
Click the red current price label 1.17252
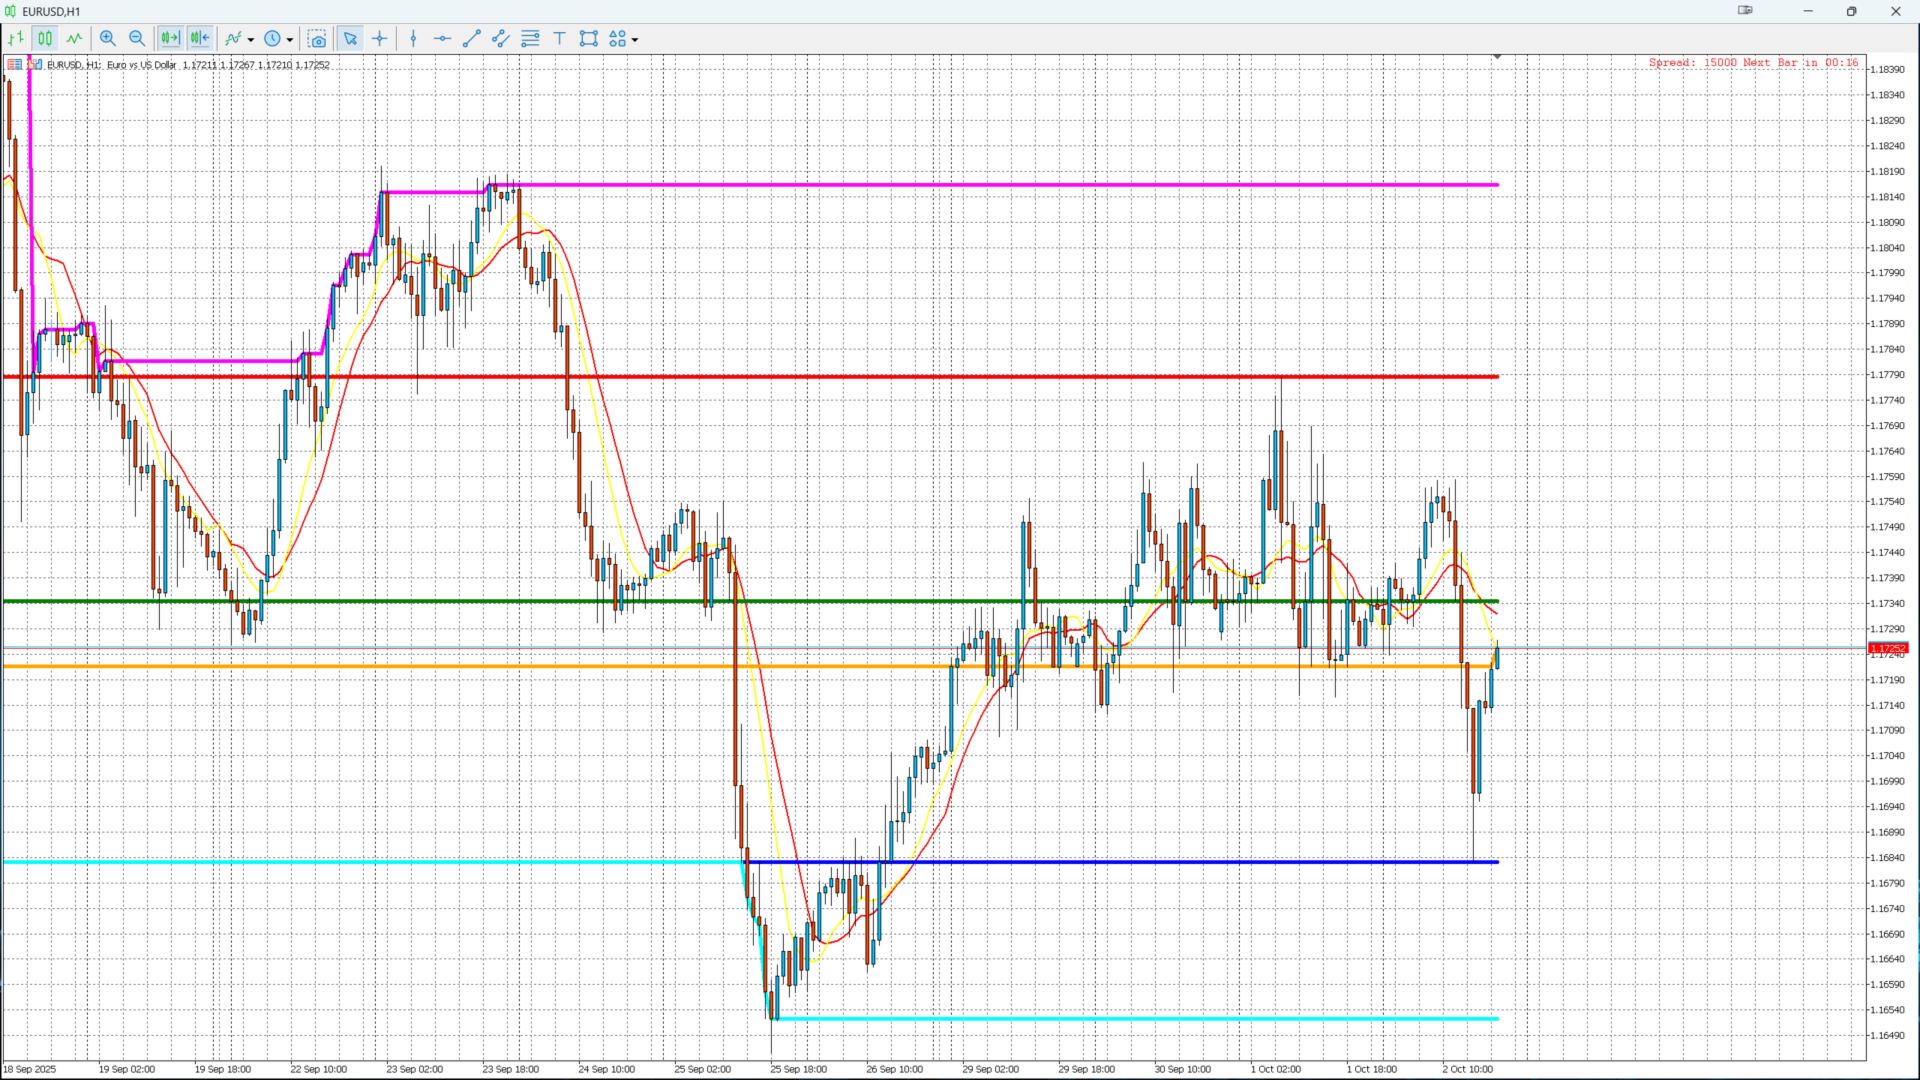1888,648
